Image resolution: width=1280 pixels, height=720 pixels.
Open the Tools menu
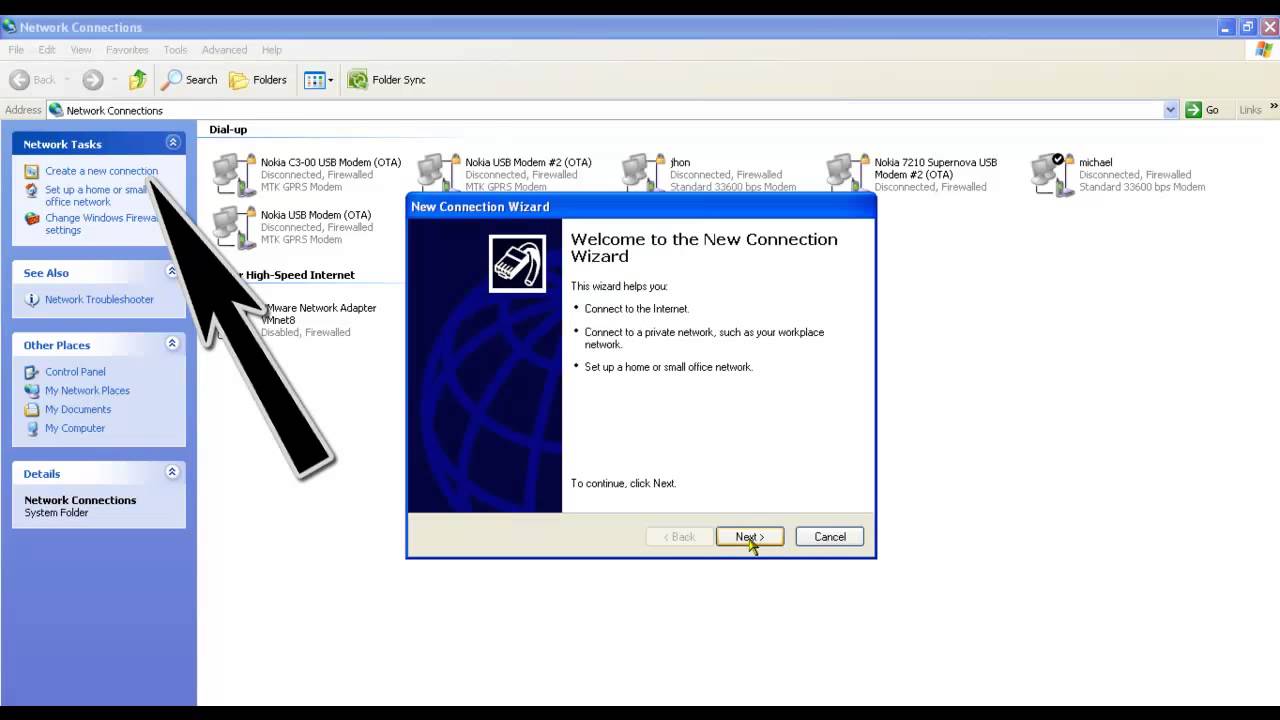point(175,50)
